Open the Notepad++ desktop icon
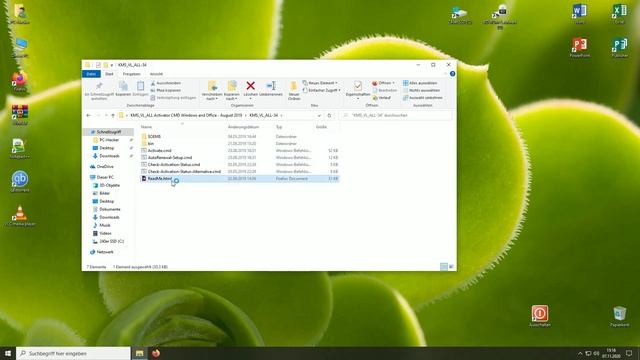The height and width of the screenshot is (360, 640). (20, 148)
